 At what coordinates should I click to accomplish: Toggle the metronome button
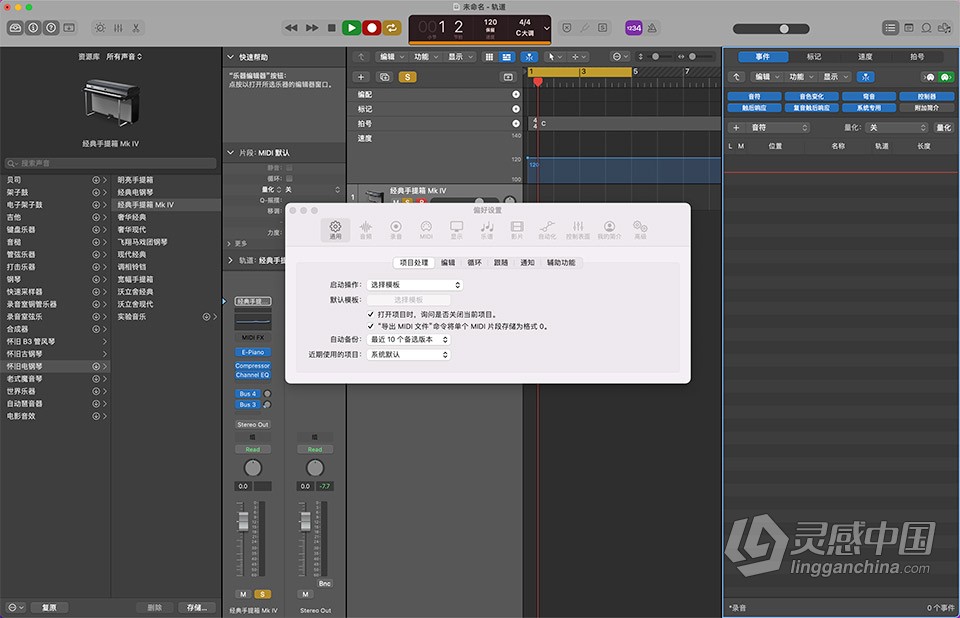(x=652, y=28)
